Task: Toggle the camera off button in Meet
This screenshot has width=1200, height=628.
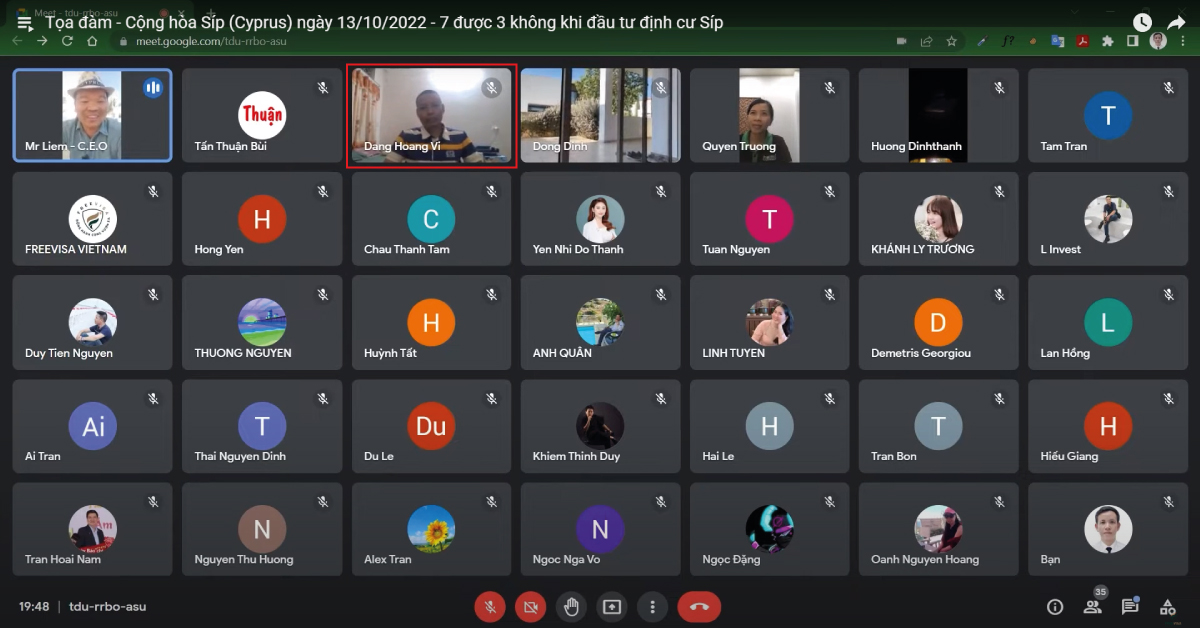Action: coord(531,606)
